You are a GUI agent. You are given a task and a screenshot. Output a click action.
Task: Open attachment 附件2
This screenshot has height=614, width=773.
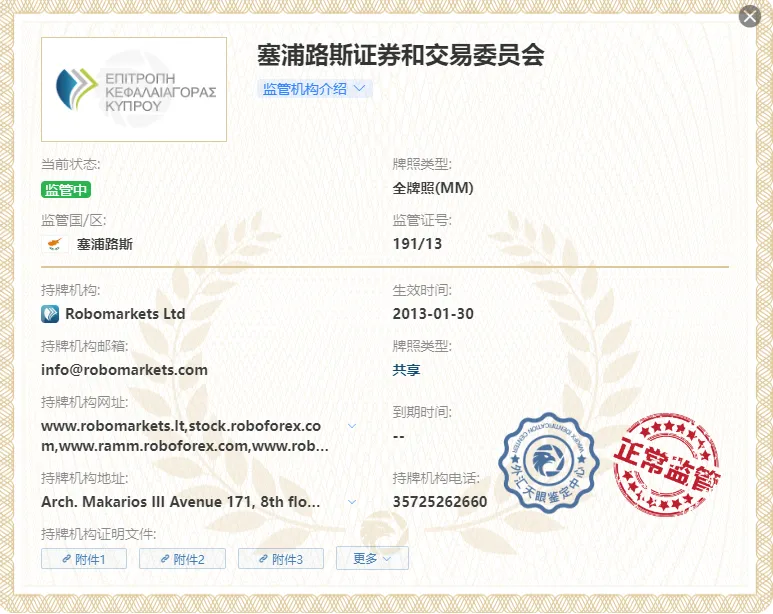coord(182,559)
